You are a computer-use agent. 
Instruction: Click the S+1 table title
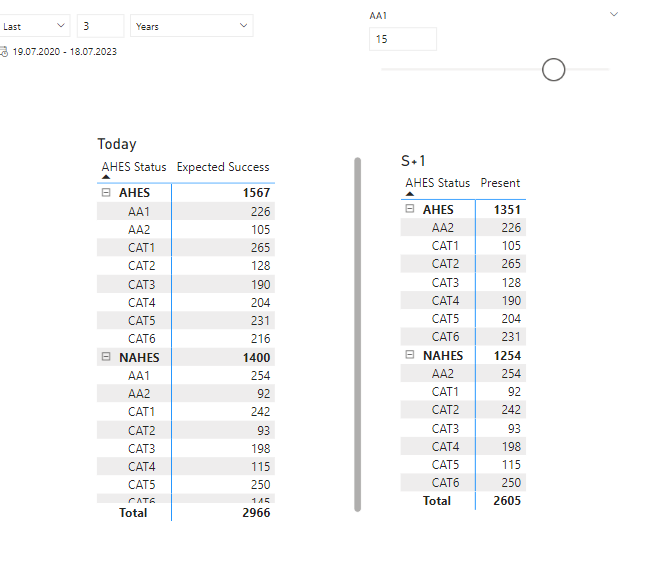[x=413, y=161]
